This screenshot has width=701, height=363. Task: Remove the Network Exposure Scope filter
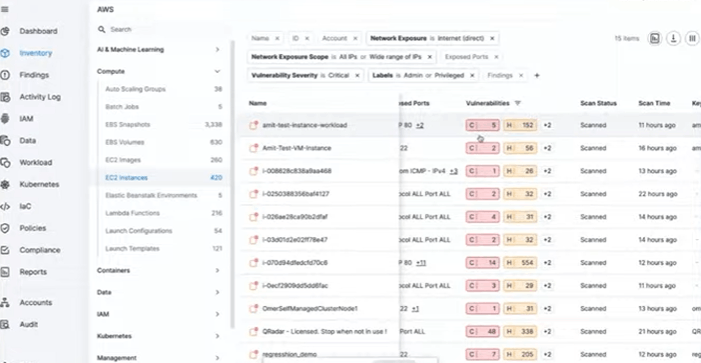pos(430,57)
